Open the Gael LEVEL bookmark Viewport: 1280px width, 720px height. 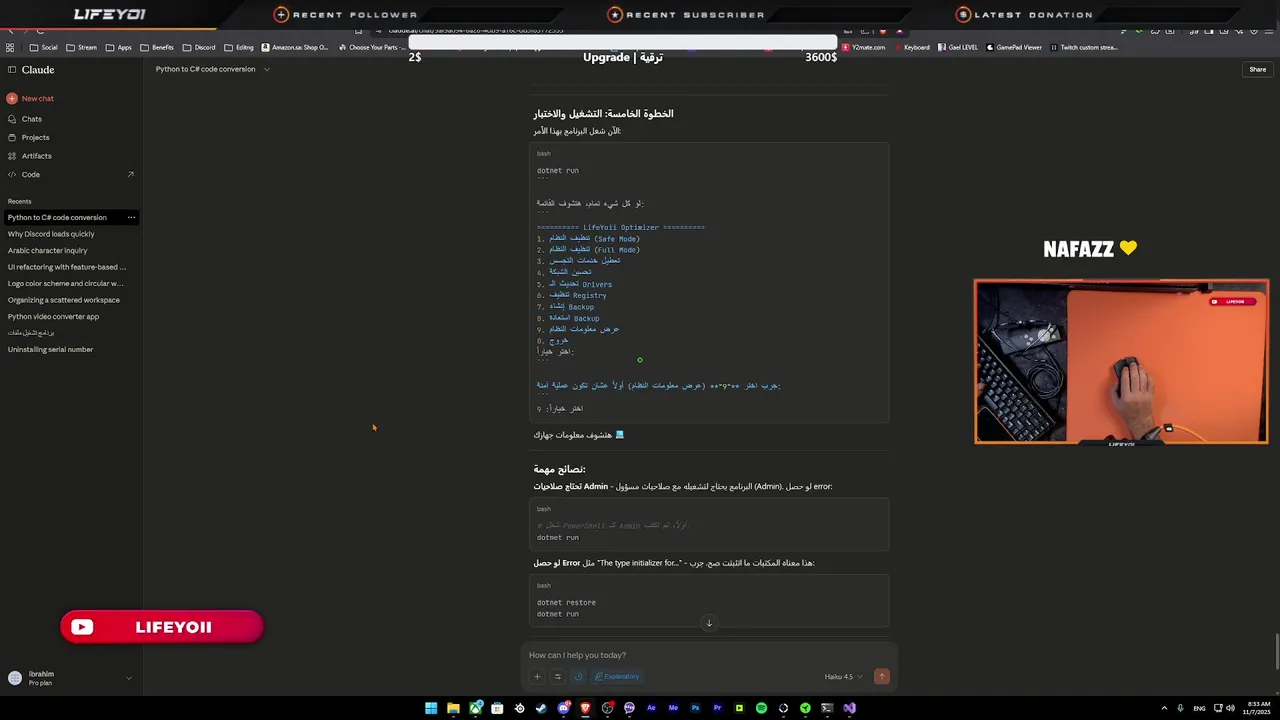[958, 47]
